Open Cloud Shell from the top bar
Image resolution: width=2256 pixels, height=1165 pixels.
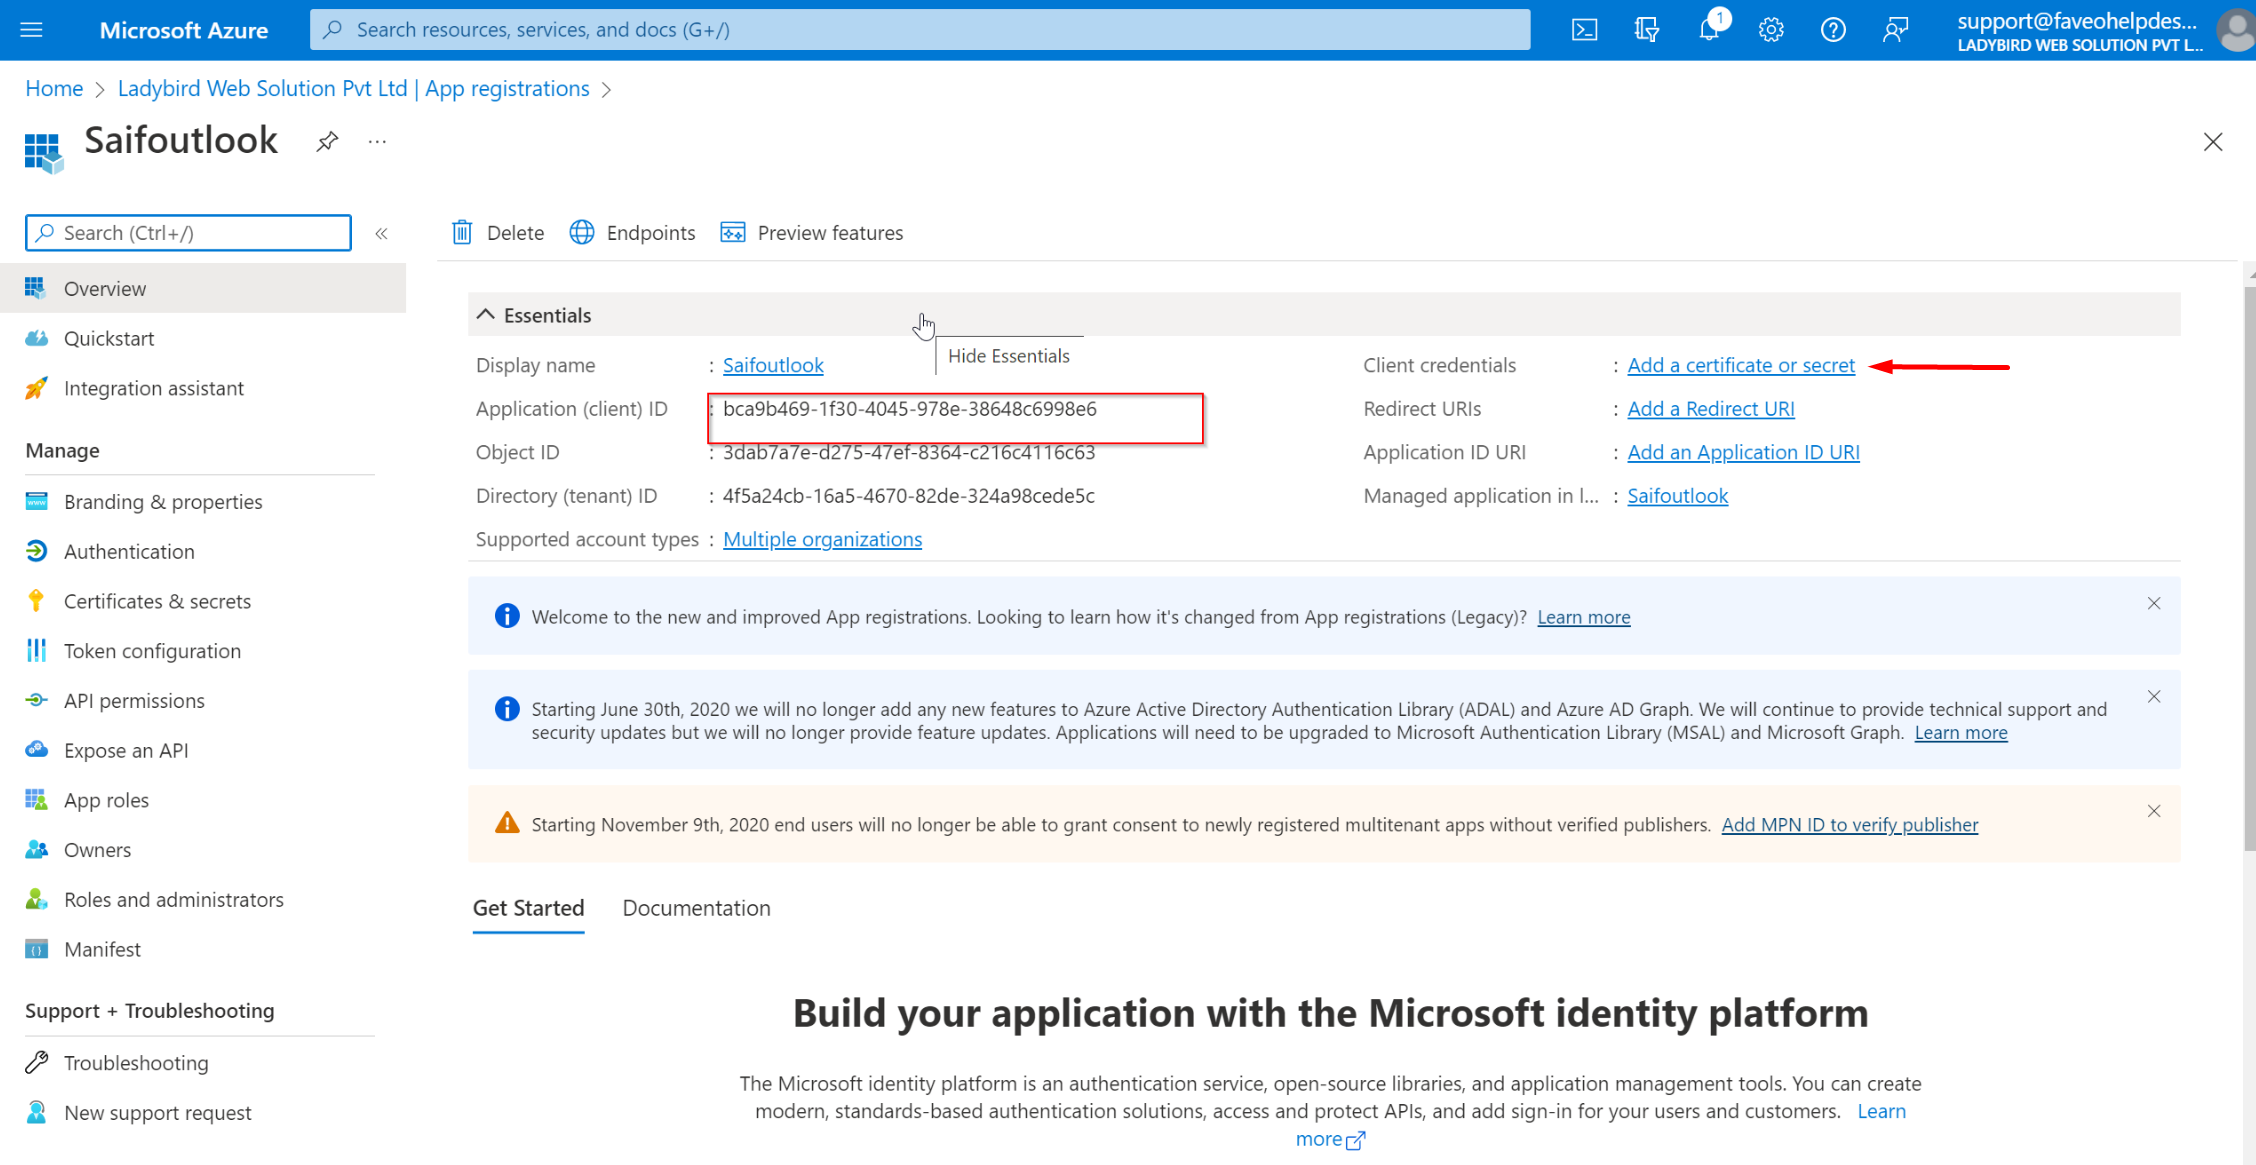coord(1584,29)
